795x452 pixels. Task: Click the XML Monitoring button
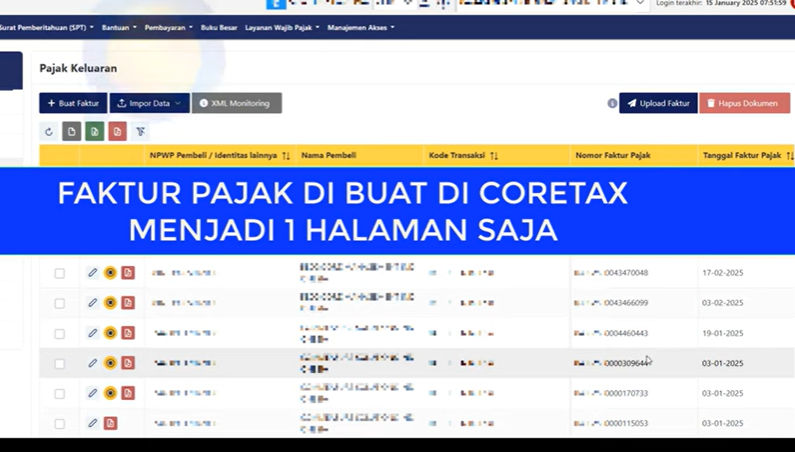click(236, 103)
